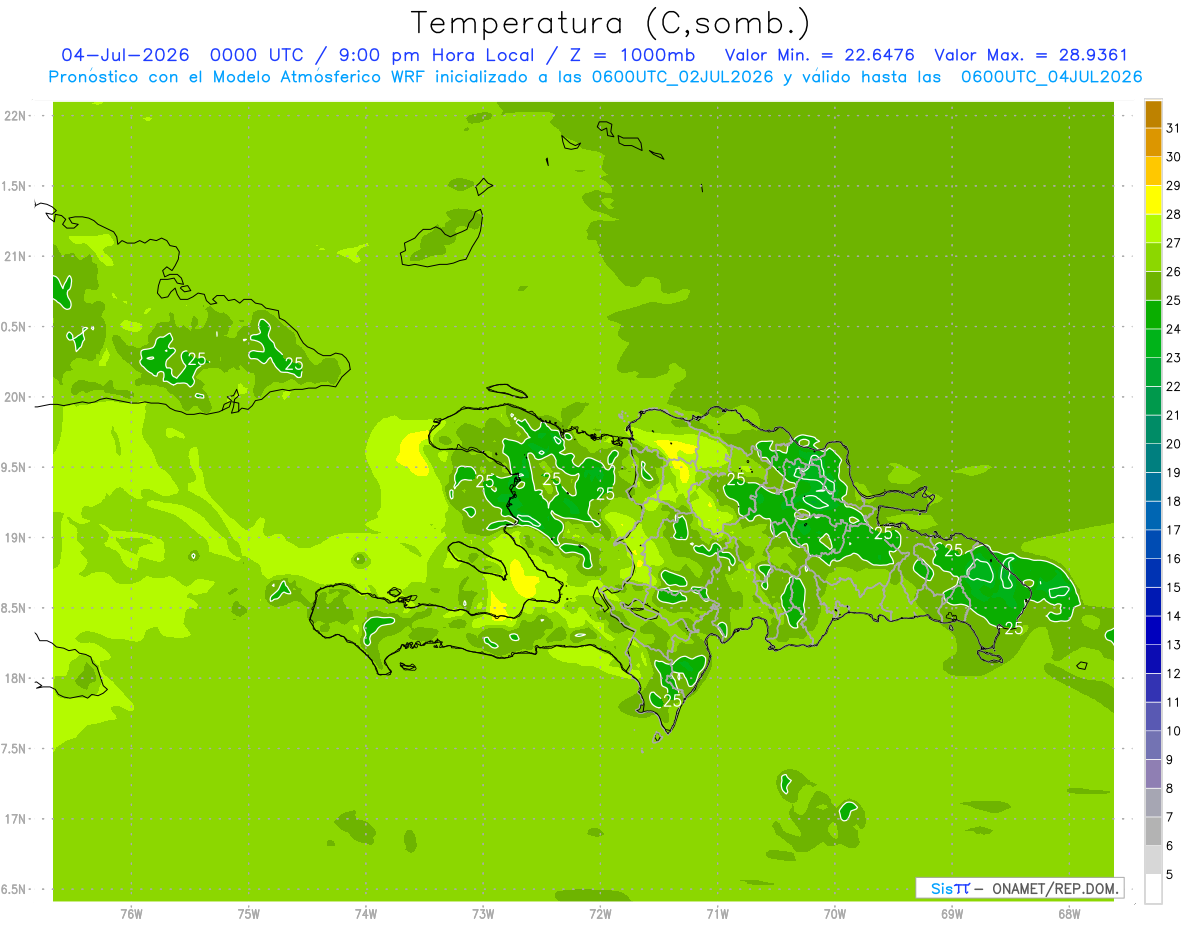
Task: Click the 'ONAMET/REP.DOM.' credit label
Action: tap(1053, 888)
